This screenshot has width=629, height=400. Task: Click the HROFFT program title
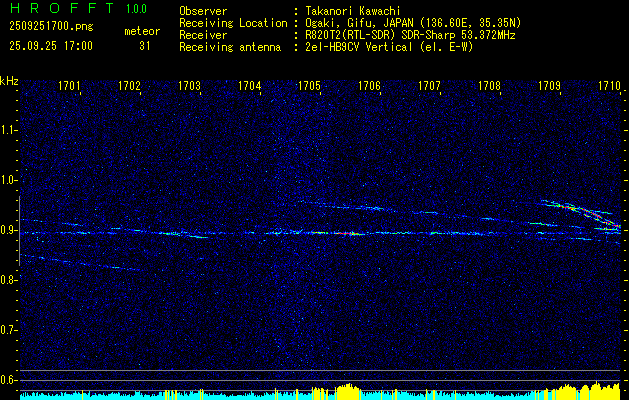point(61,8)
